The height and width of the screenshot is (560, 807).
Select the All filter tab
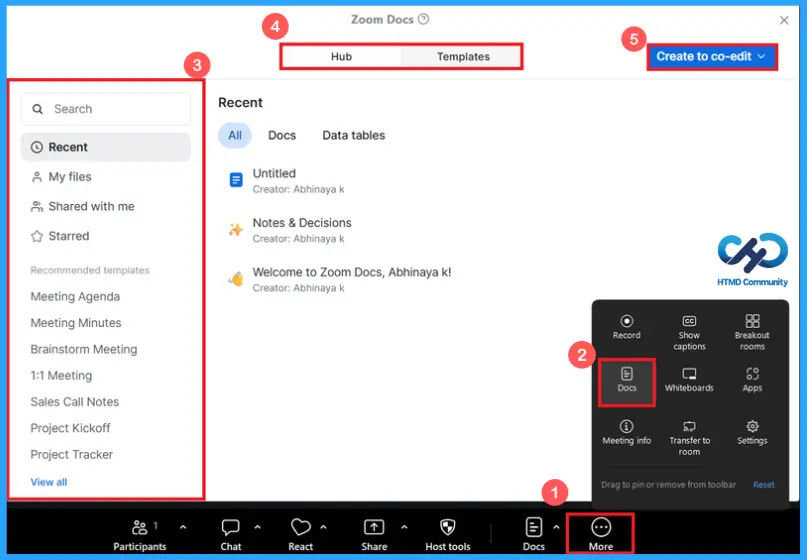click(235, 135)
